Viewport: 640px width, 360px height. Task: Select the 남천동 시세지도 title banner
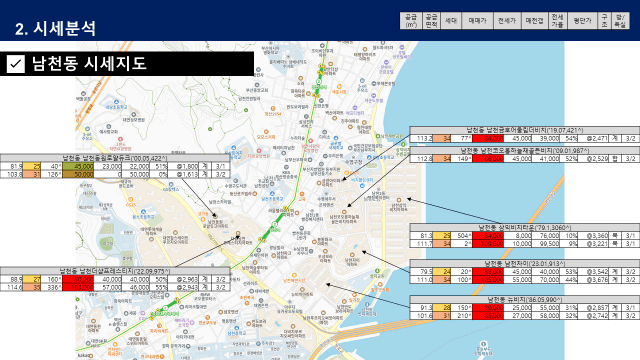127,64
